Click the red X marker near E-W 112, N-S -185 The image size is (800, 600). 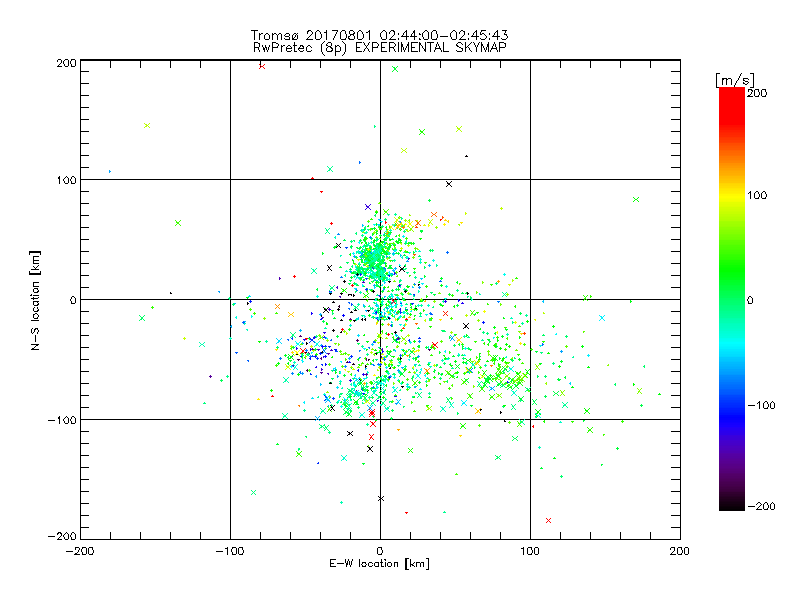tap(548, 520)
